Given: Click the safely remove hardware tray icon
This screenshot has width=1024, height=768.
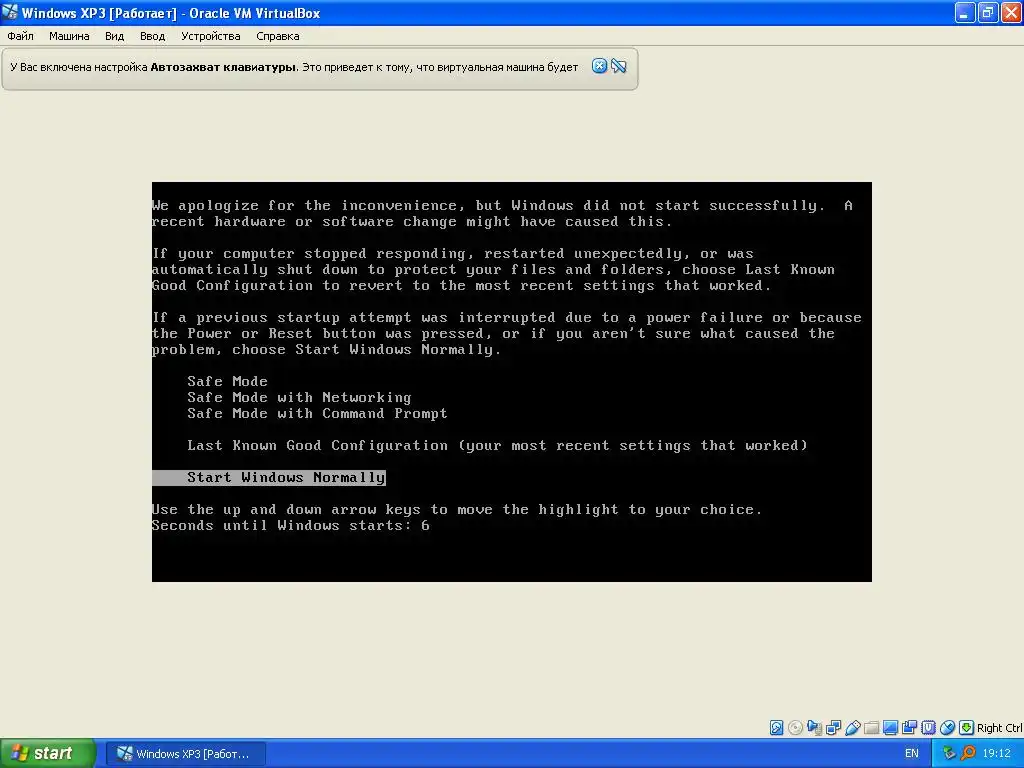Looking at the screenshot, I should point(949,754).
